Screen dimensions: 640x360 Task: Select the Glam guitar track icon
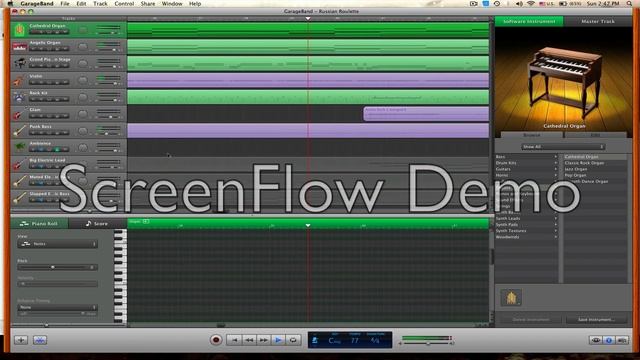click(x=19, y=114)
